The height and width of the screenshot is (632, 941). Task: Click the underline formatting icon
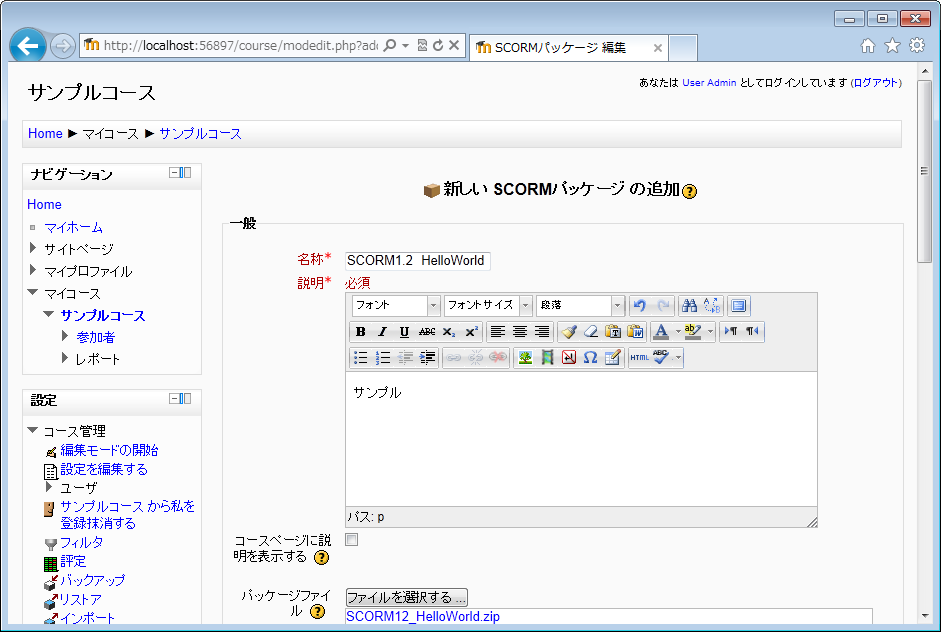click(x=404, y=332)
